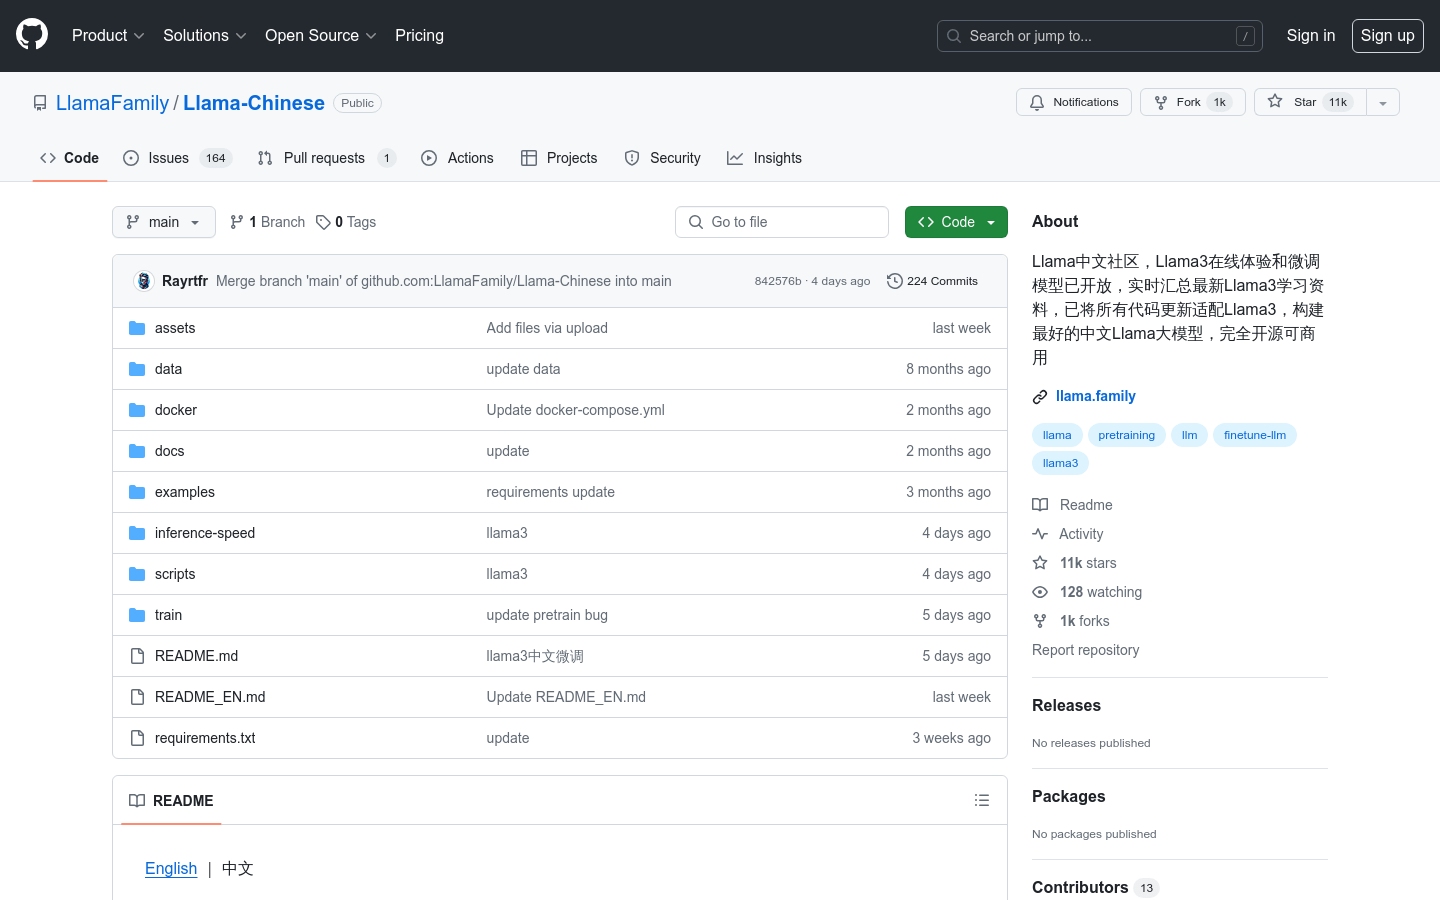Click the GitHub logo icon
The height and width of the screenshot is (900, 1440).
pyautogui.click(x=32, y=35)
